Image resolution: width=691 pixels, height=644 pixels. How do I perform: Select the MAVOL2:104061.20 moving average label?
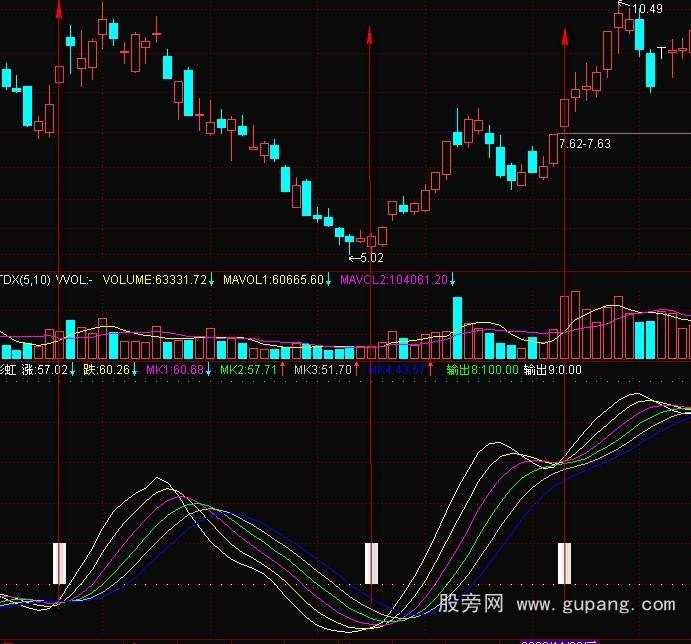[x=393, y=280]
